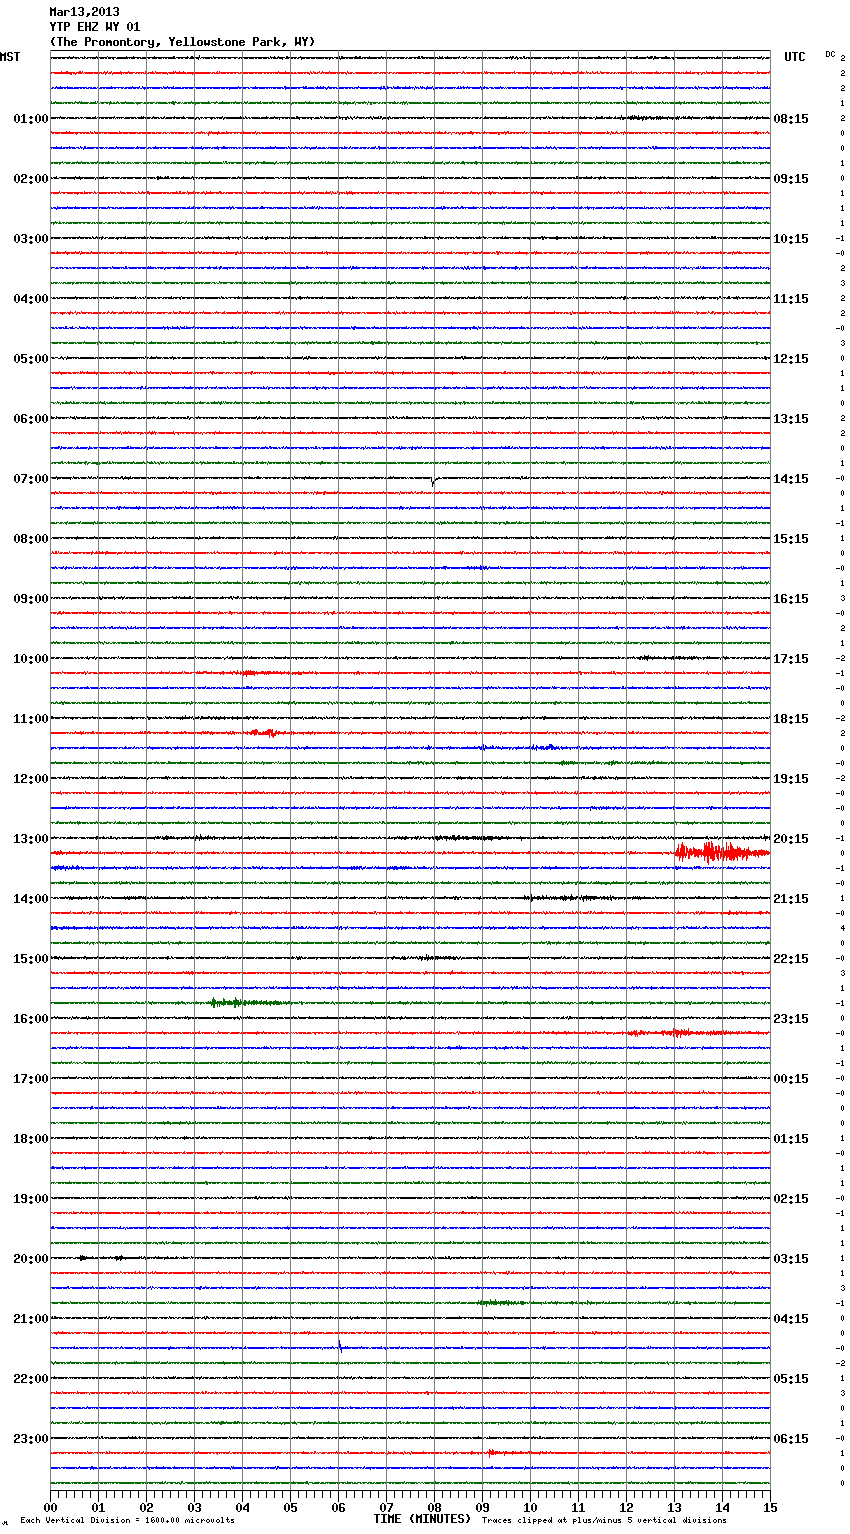The width and height of the screenshot is (850, 1534).
Task: Click the 03:15 UTC time label
Action: tap(791, 1259)
